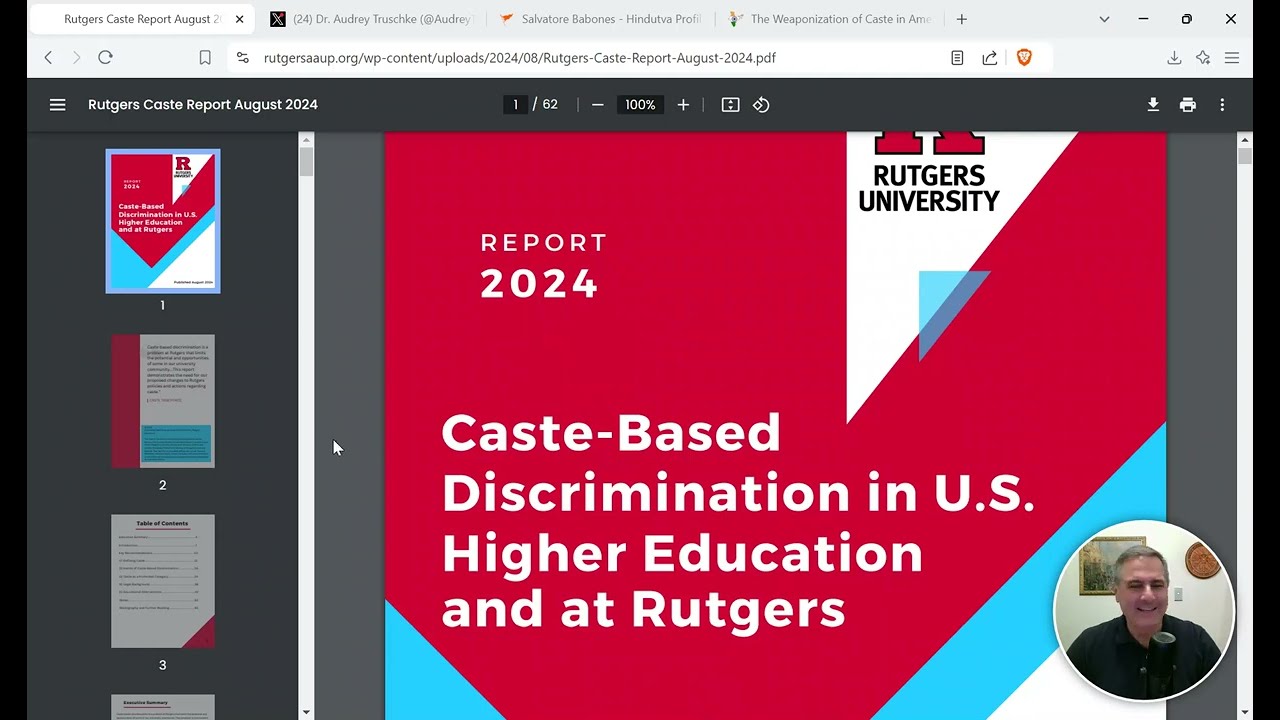
Task: Switch to The Weaponization of Caste tab
Action: (829, 19)
